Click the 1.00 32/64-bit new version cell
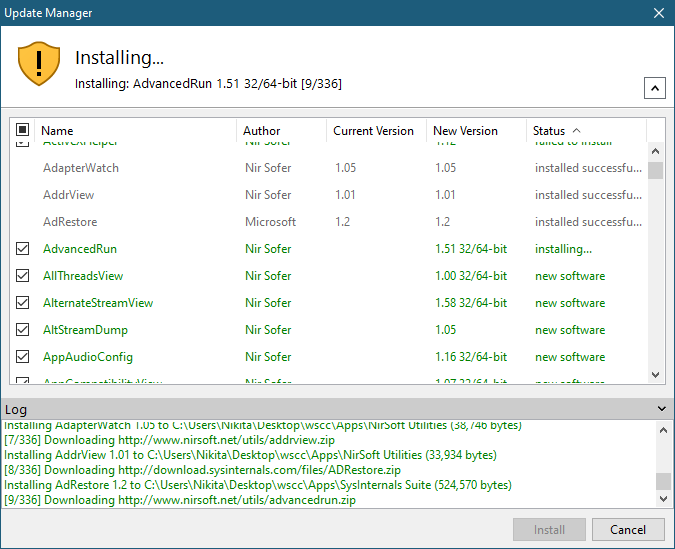 (471, 276)
